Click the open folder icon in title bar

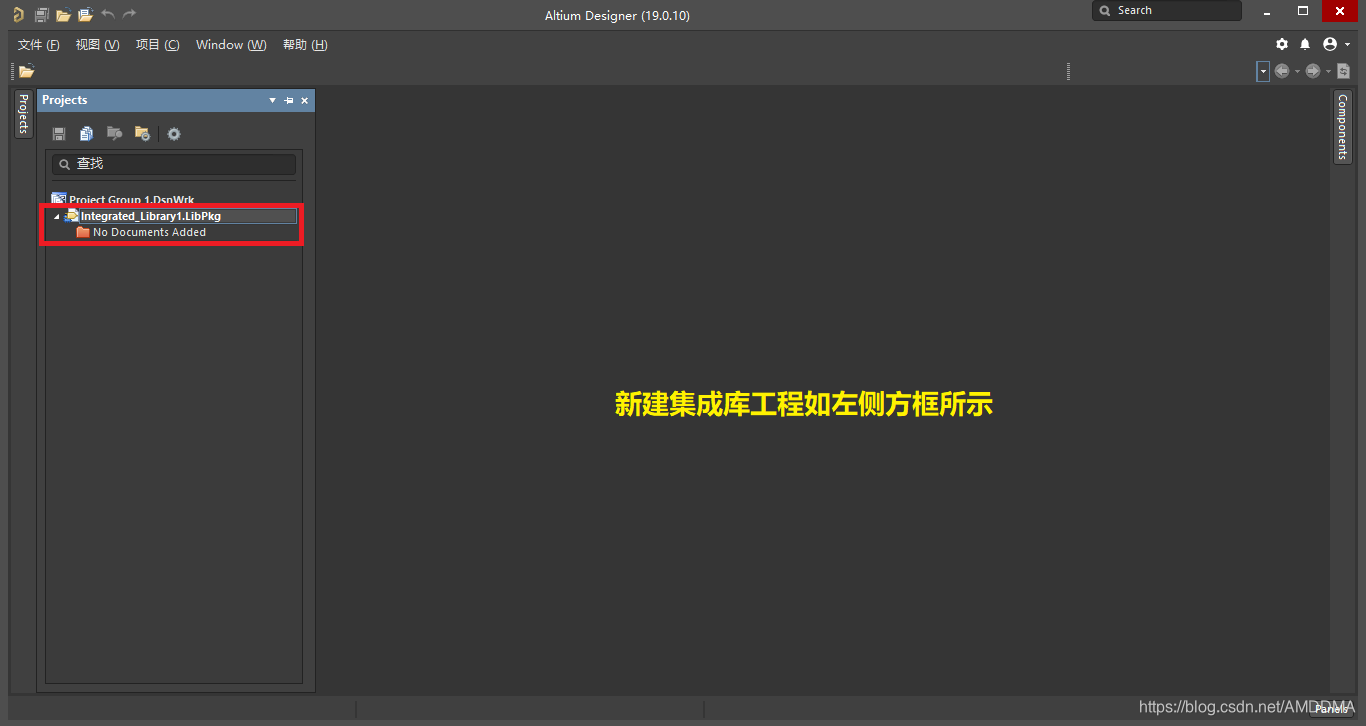pos(63,15)
